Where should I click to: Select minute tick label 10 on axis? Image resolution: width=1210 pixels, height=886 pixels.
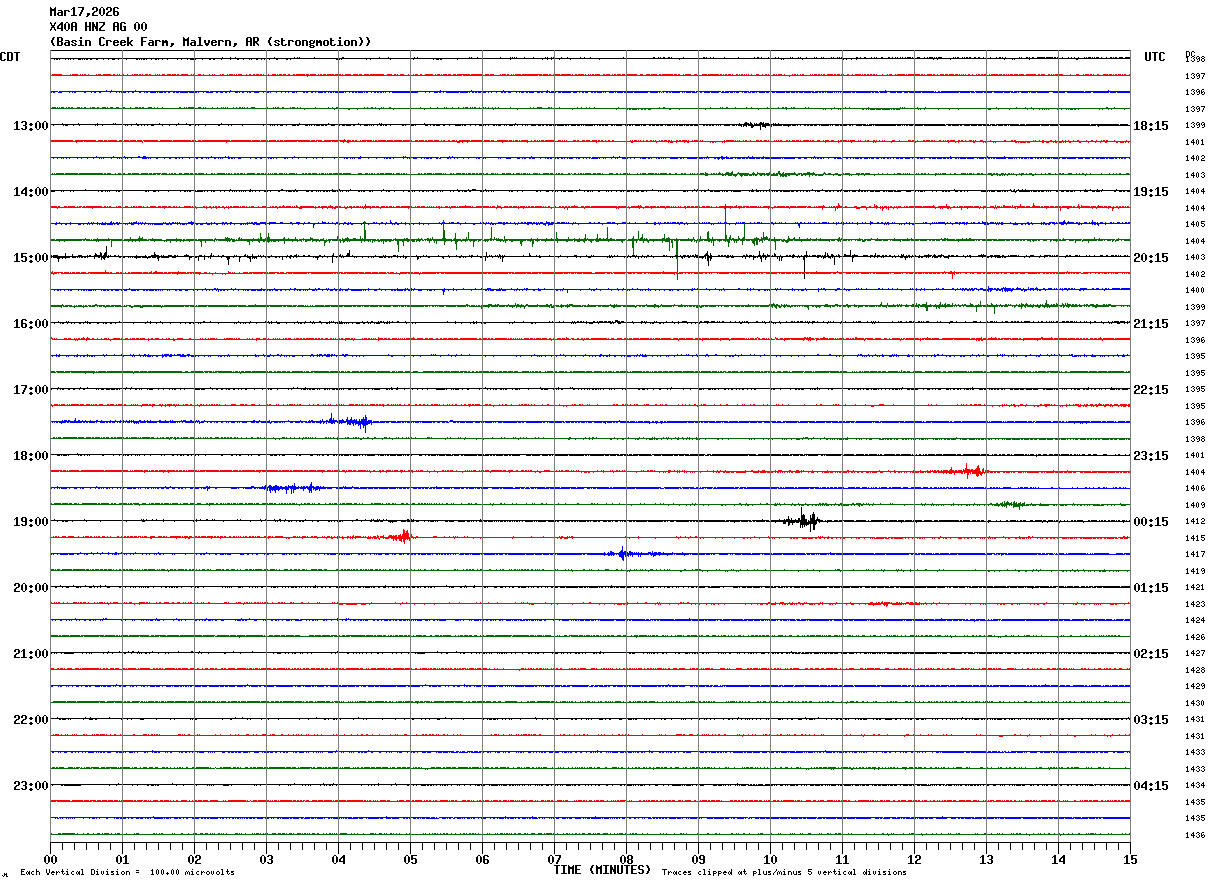point(770,859)
